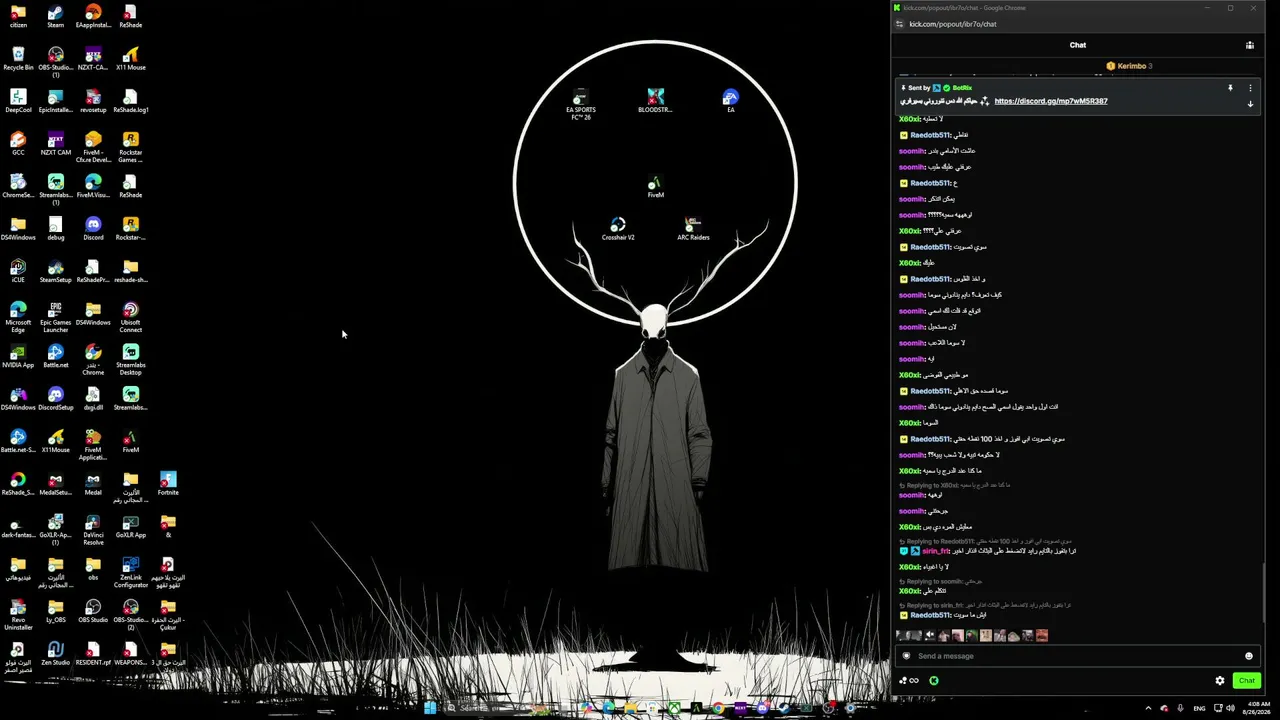
Task: Select the Microsoft Edge desktop icon
Action: [x=18, y=316]
